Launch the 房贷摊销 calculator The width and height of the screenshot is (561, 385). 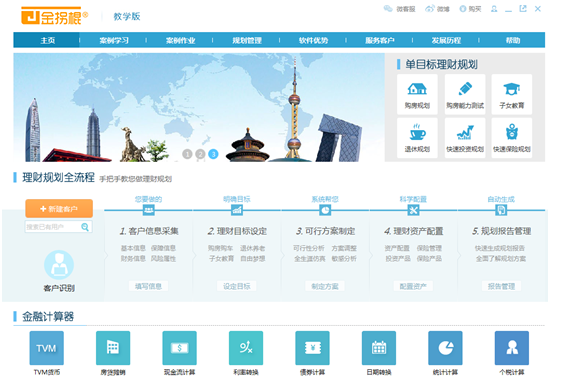(x=113, y=348)
